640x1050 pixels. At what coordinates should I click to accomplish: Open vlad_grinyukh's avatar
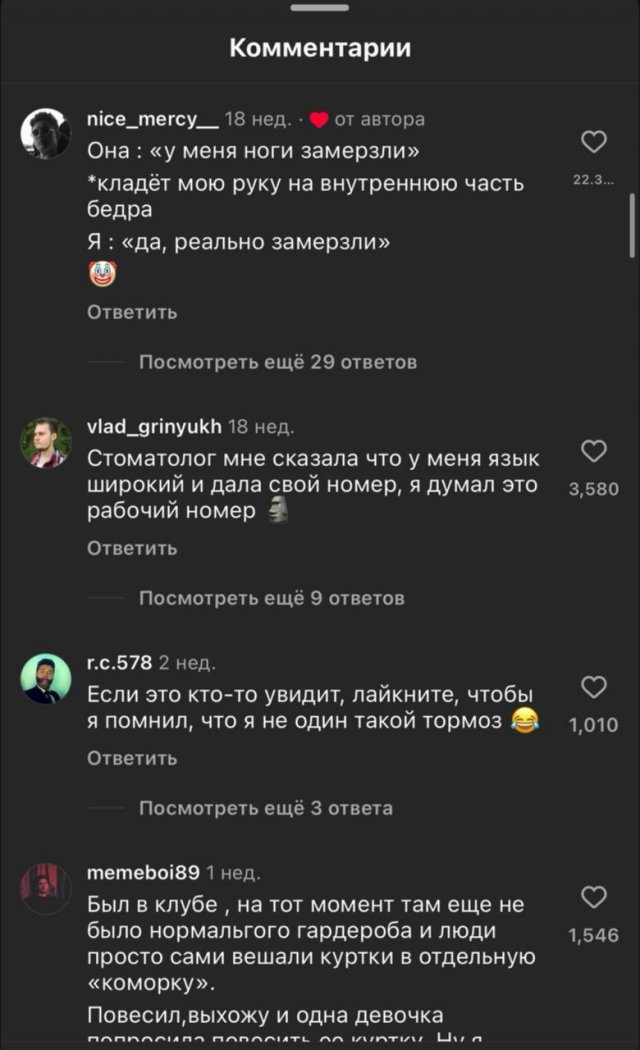[x=46, y=442]
